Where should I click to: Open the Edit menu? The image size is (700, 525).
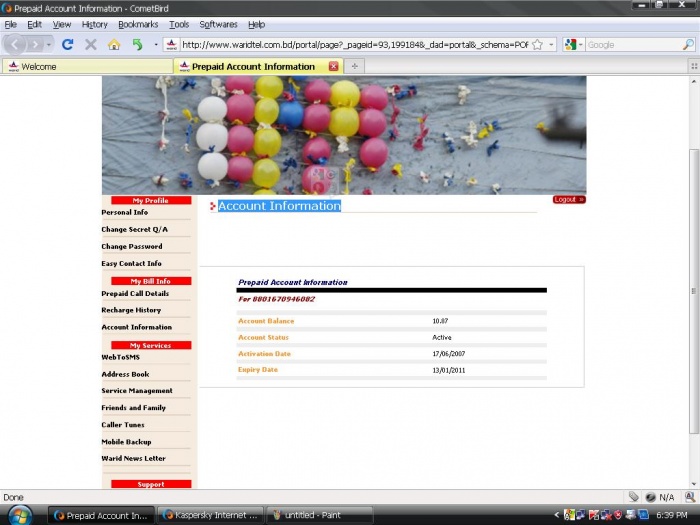[34, 25]
